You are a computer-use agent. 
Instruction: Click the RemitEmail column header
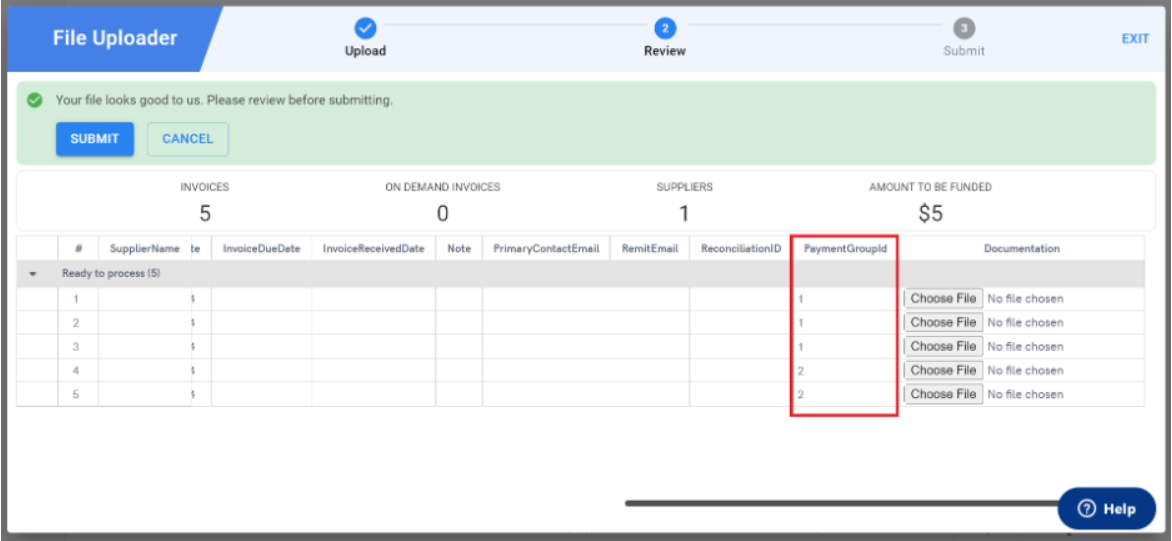(650, 249)
